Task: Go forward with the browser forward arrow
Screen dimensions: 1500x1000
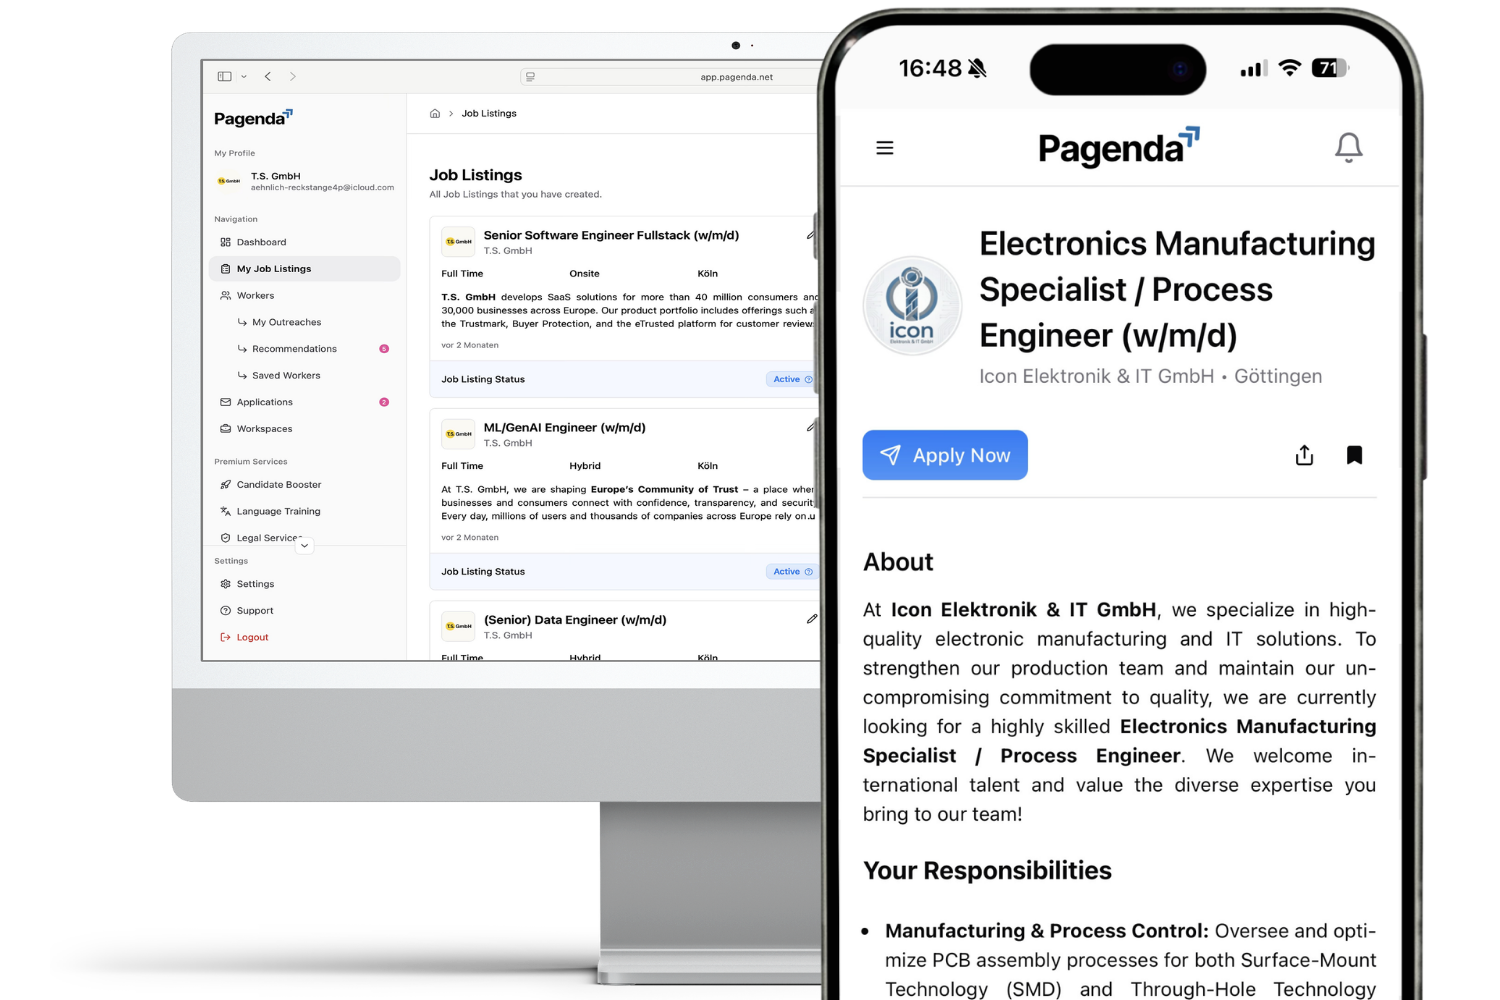Action: coord(293,76)
